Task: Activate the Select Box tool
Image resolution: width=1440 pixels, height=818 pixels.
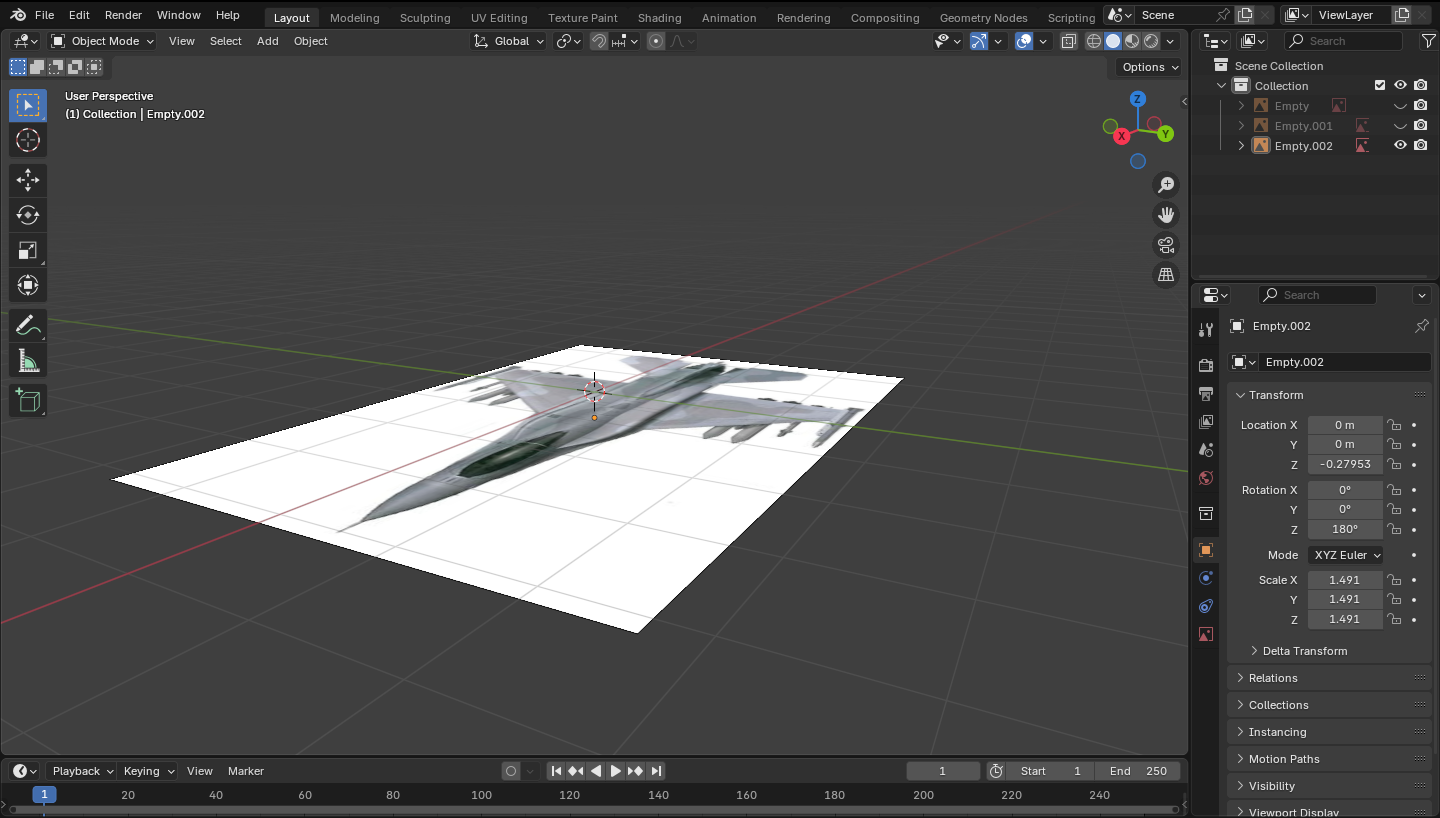Action: pyautogui.click(x=28, y=106)
